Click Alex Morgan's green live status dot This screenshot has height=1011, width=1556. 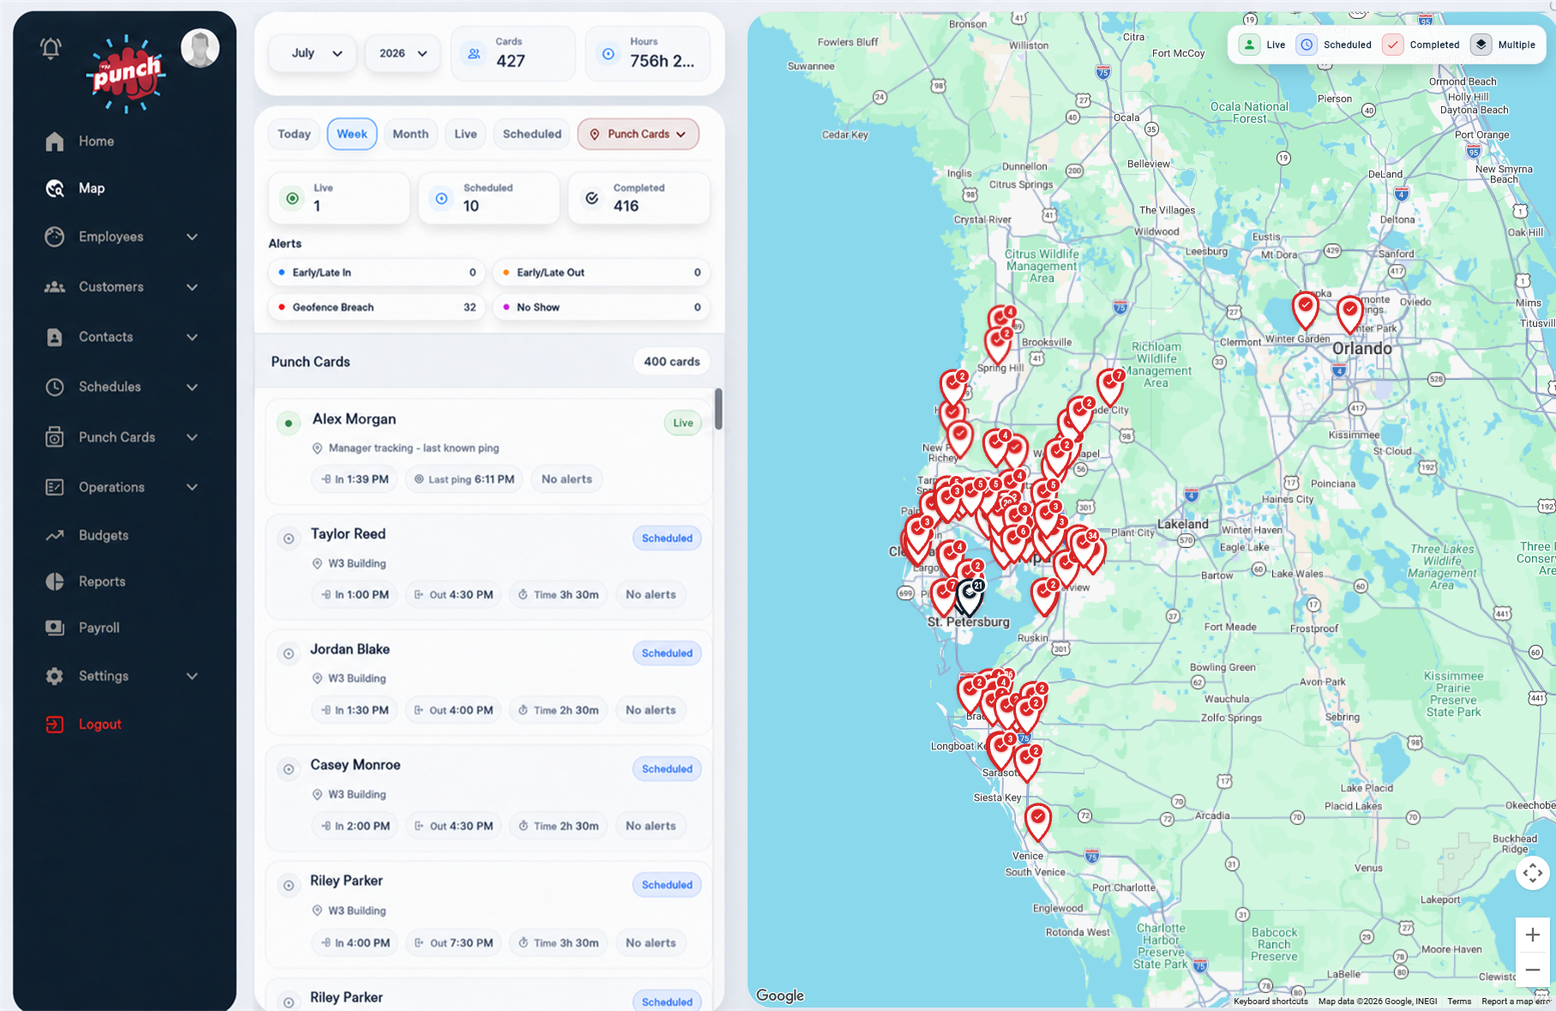tap(289, 423)
